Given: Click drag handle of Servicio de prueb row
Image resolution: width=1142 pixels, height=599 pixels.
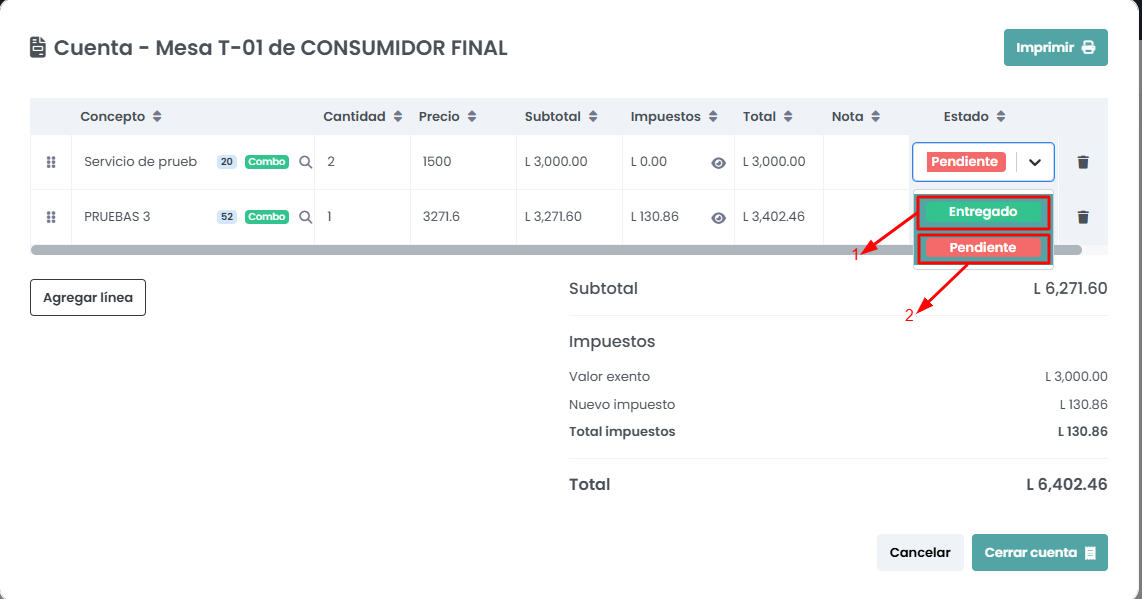Looking at the screenshot, I should (x=51, y=162).
